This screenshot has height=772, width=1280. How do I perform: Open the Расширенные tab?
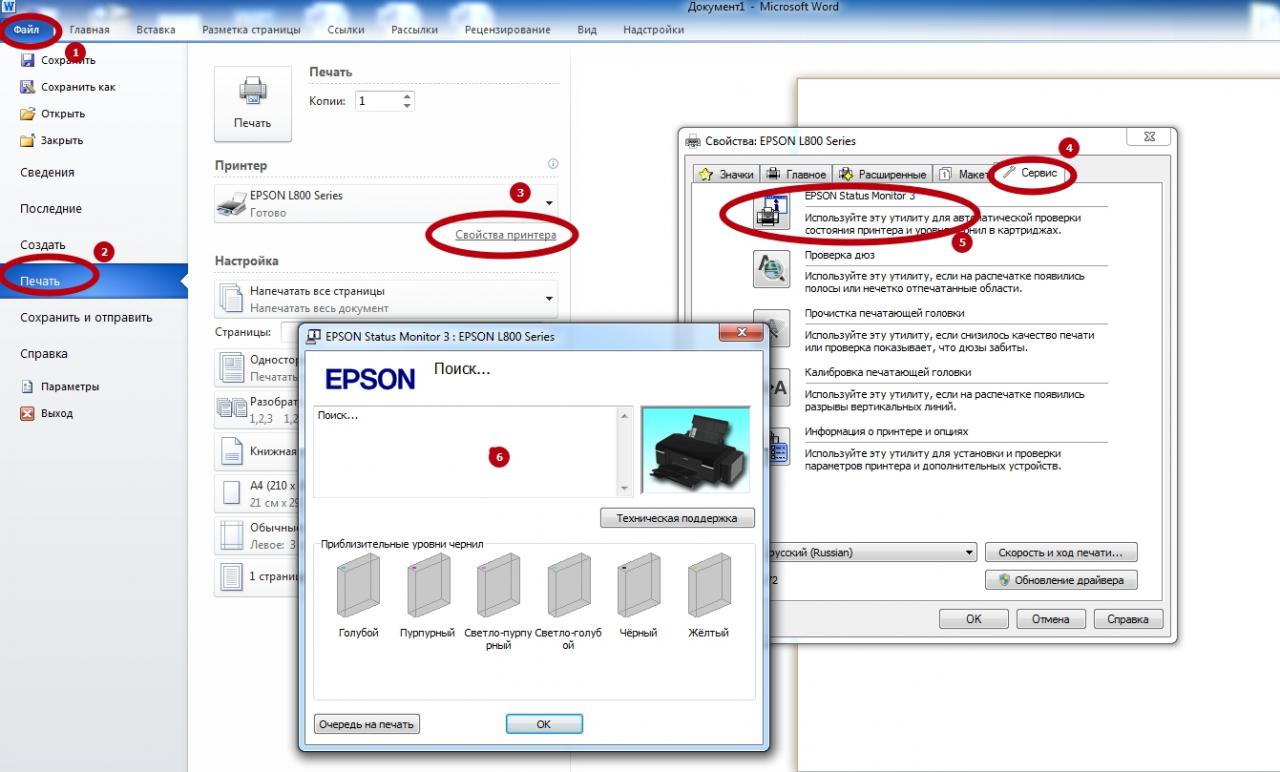click(883, 174)
